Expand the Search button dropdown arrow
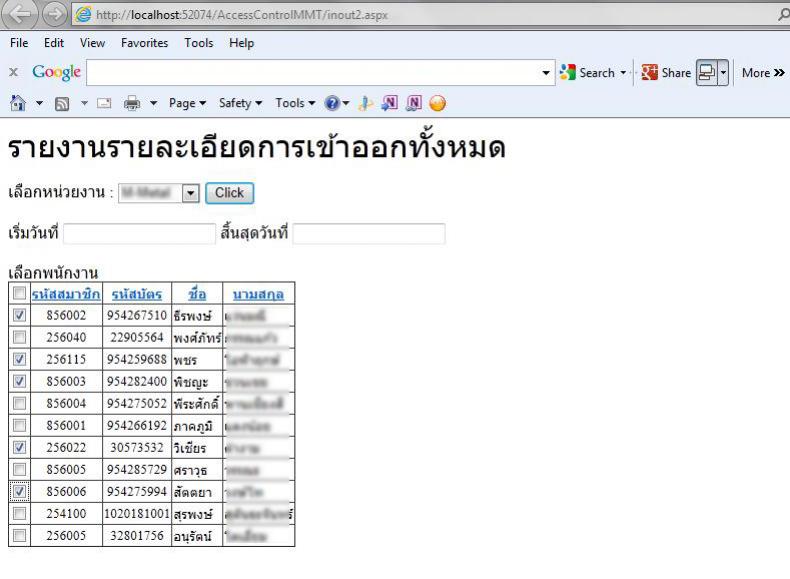 pyautogui.click(x=623, y=73)
